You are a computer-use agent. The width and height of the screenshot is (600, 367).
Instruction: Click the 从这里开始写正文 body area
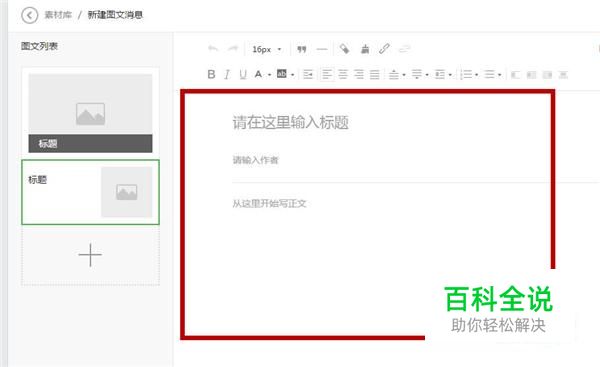click(269, 203)
